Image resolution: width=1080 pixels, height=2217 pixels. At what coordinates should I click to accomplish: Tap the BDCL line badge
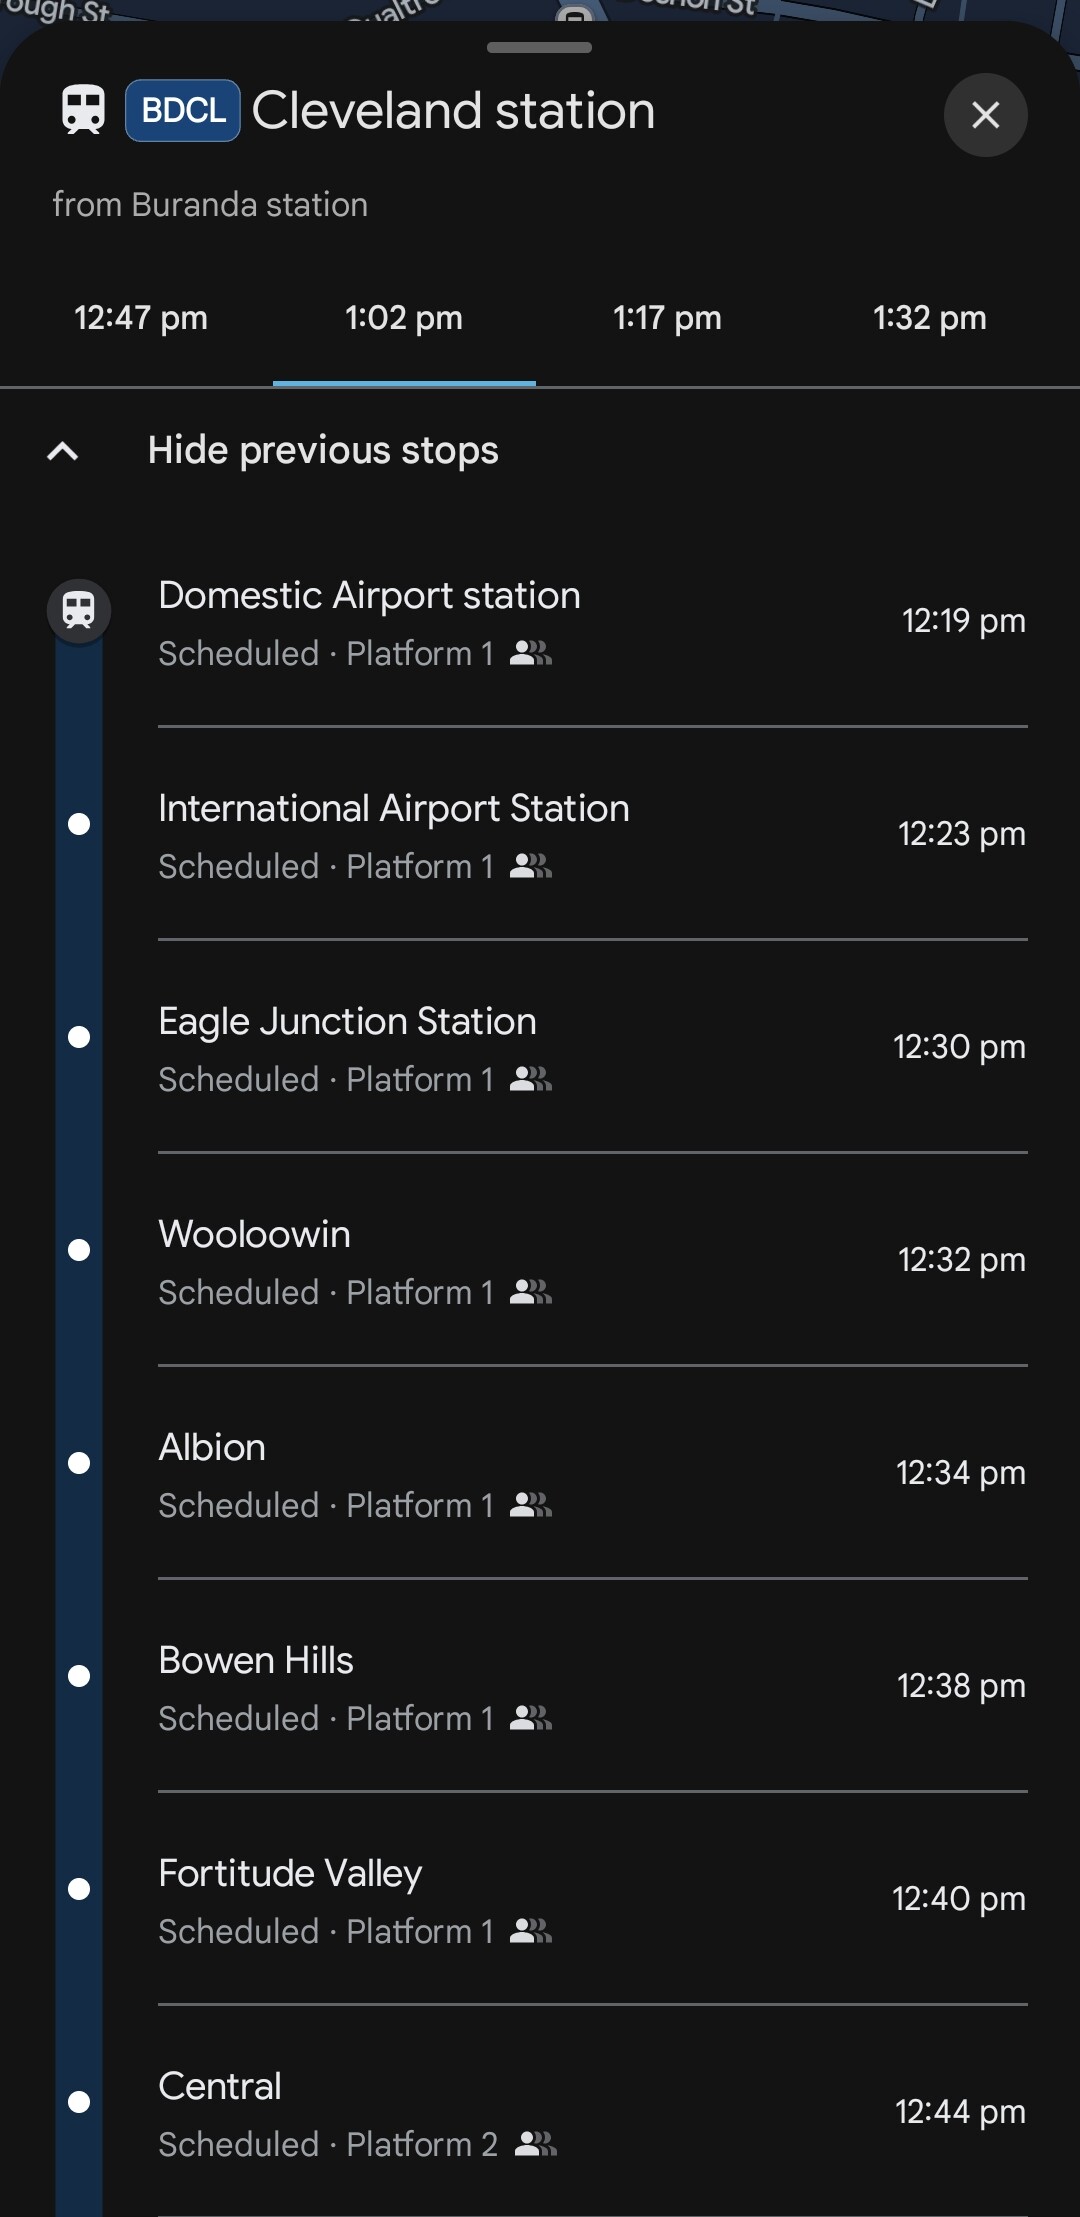pos(183,110)
